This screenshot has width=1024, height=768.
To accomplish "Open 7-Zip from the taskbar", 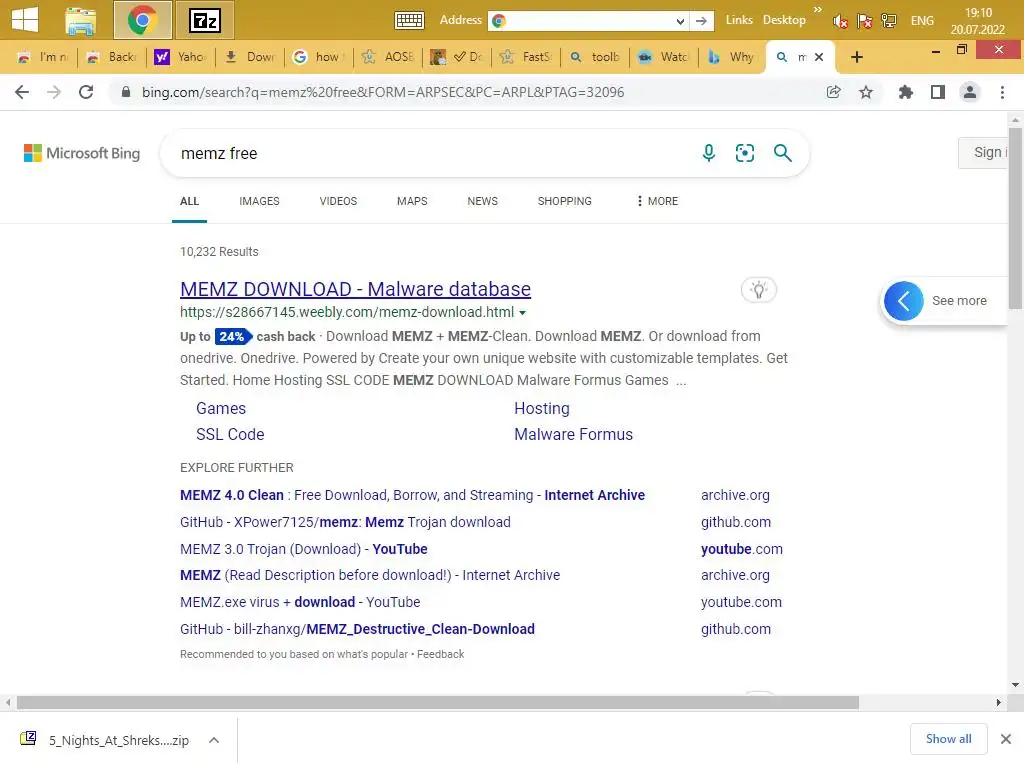I will tap(205, 21).
